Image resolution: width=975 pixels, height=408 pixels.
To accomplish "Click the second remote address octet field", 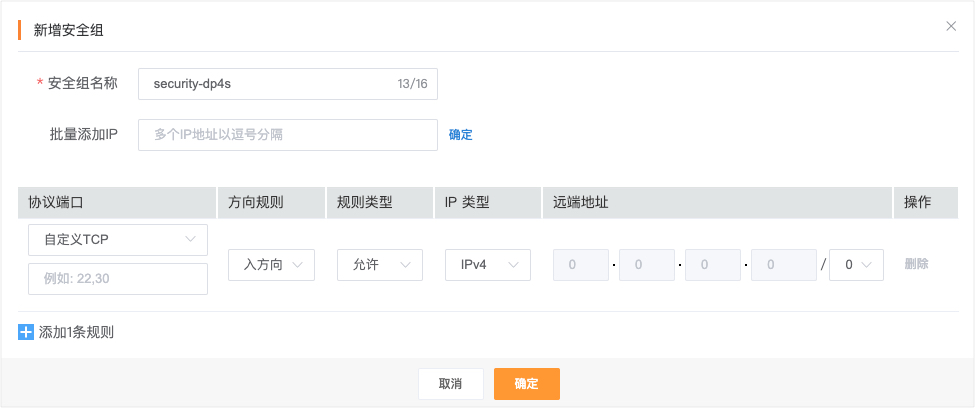I will click(647, 265).
